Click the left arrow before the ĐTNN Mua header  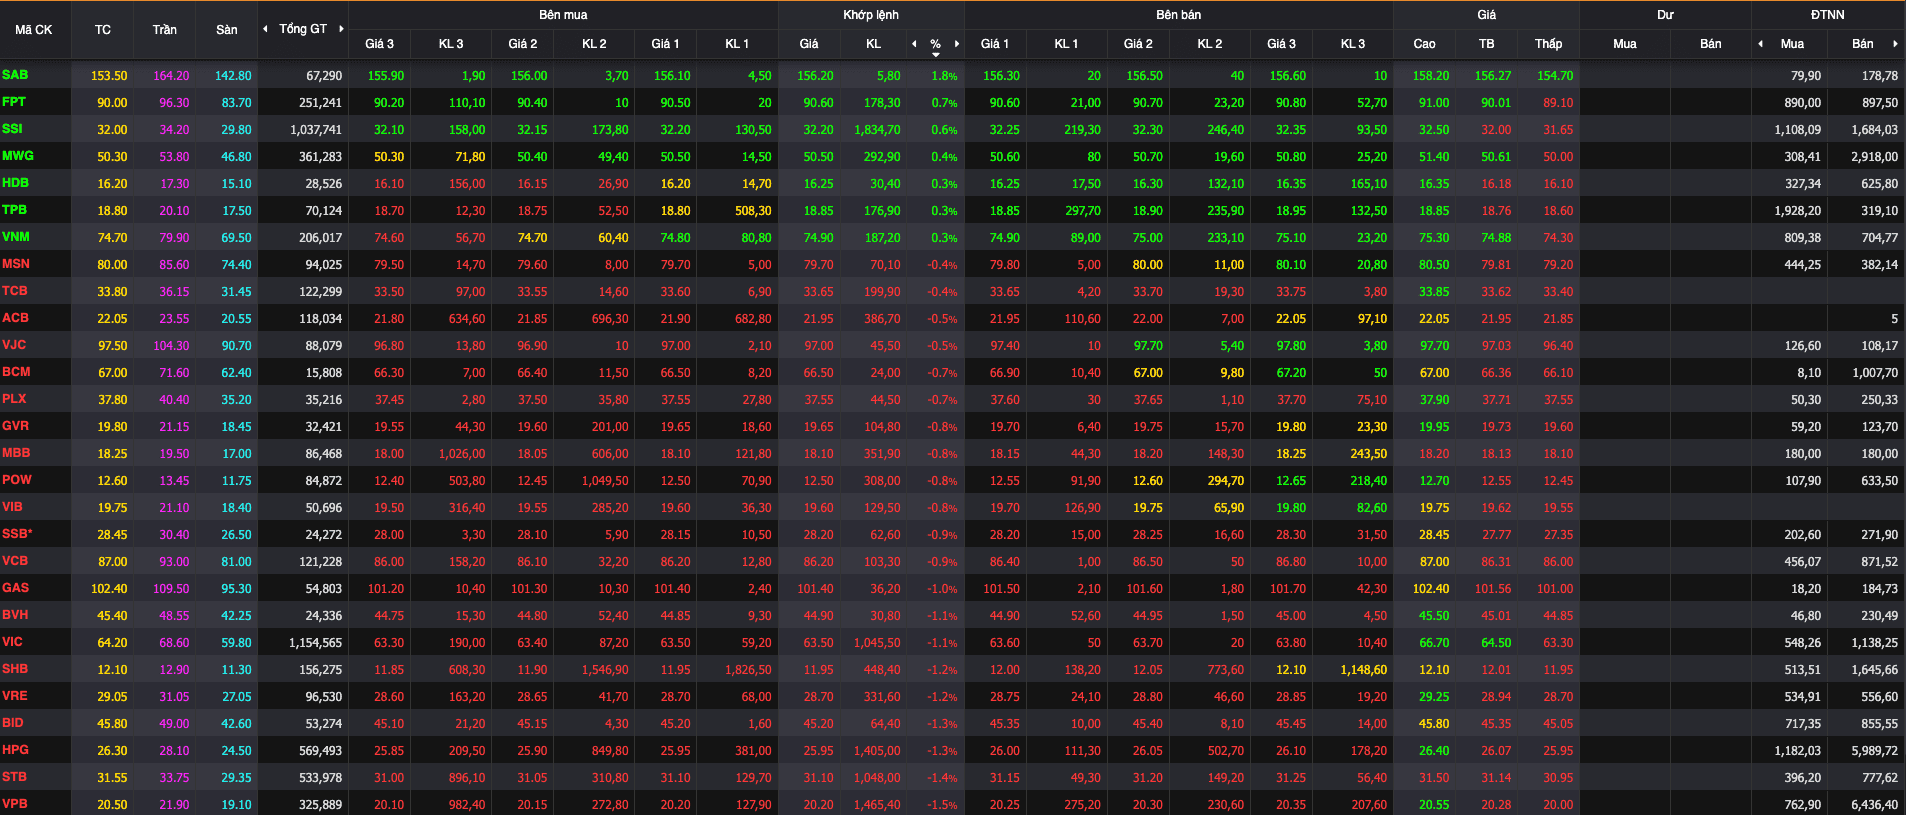coord(1761,44)
